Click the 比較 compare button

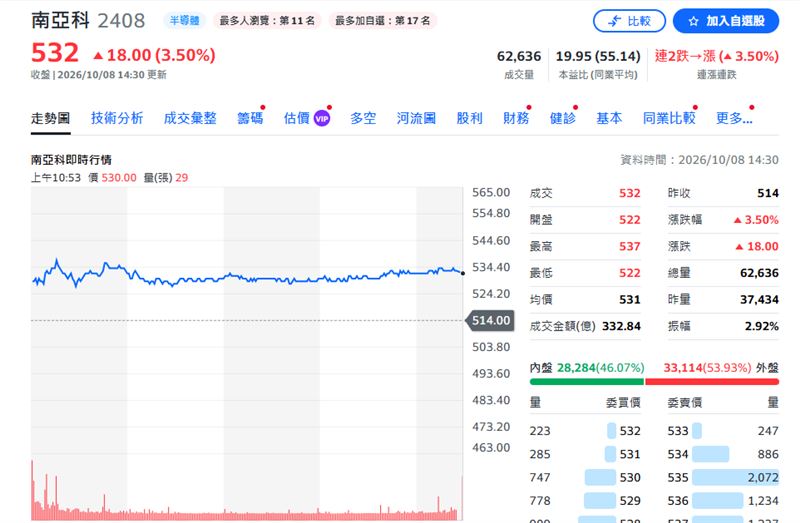click(x=629, y=21)
